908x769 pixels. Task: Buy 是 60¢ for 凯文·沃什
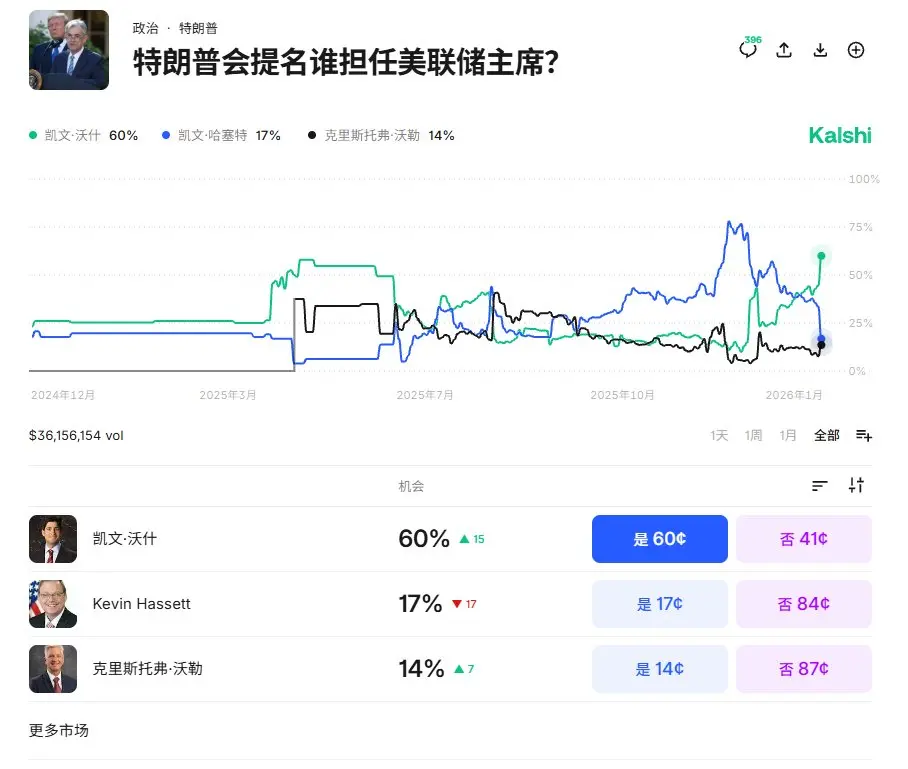(x=660, y=539)
